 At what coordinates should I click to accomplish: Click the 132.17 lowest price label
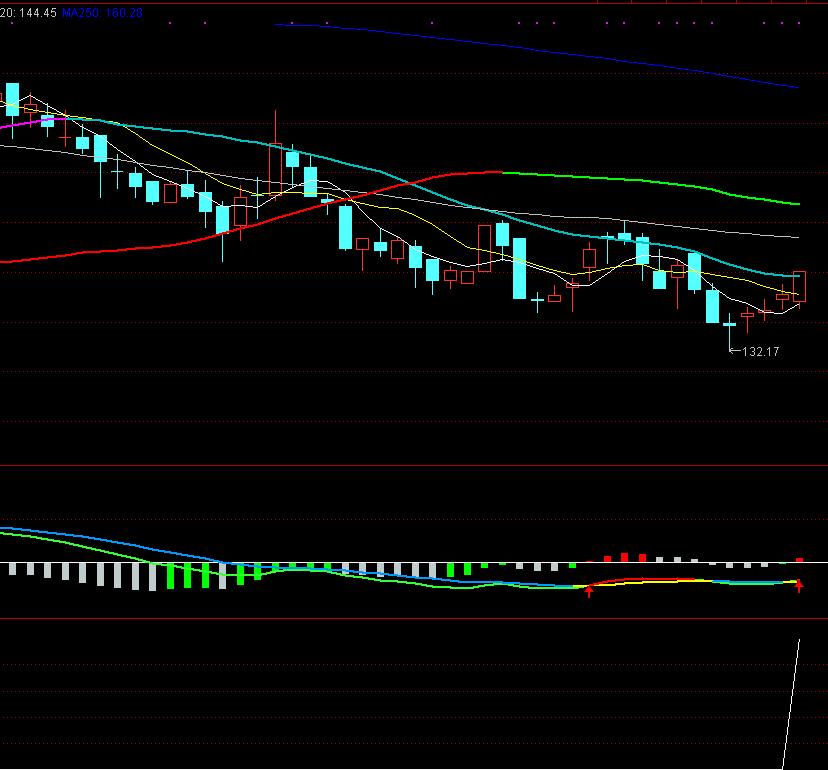pos(760,352)
